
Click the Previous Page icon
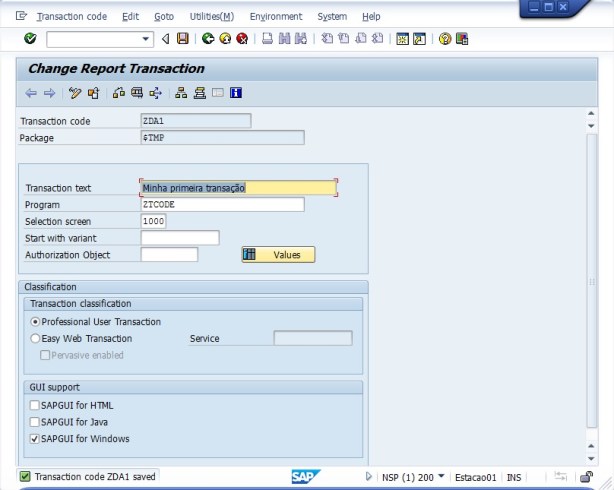point(343,38)
